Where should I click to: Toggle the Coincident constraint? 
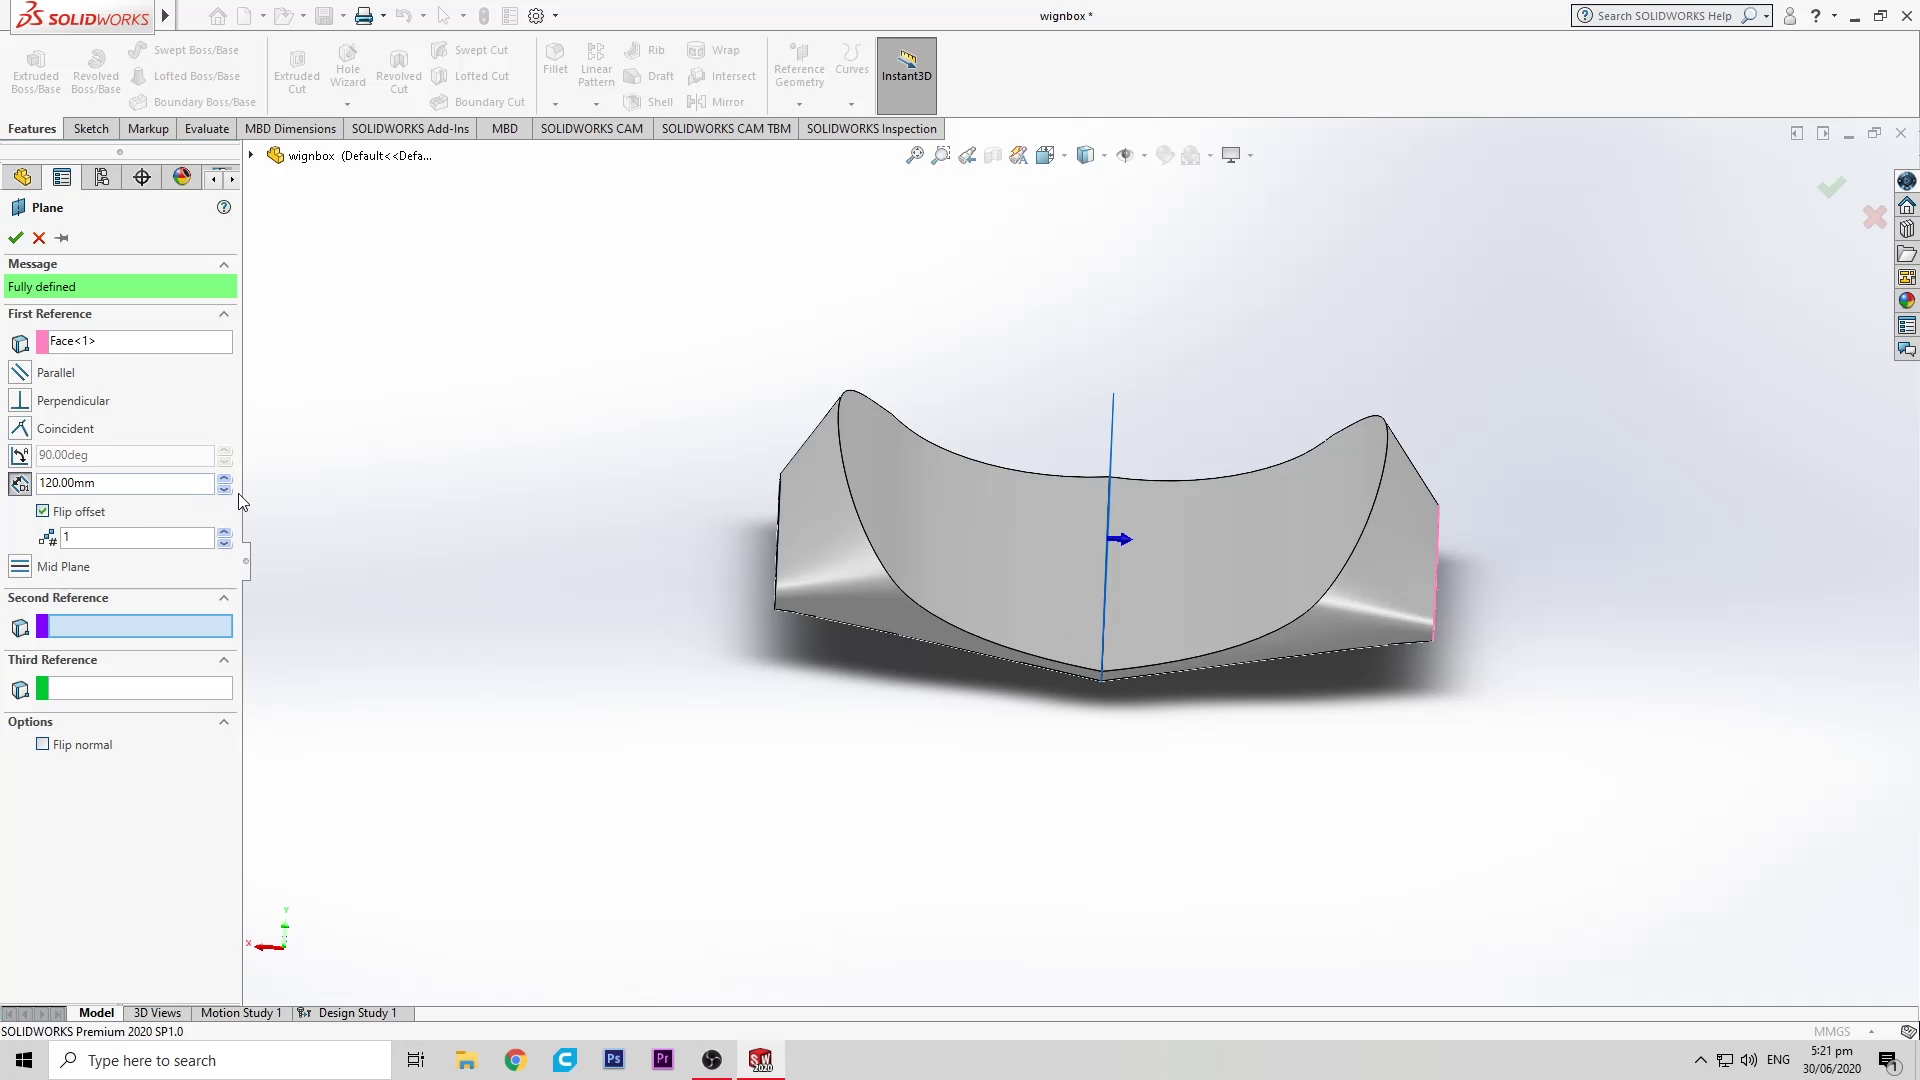tap(19, 428)
